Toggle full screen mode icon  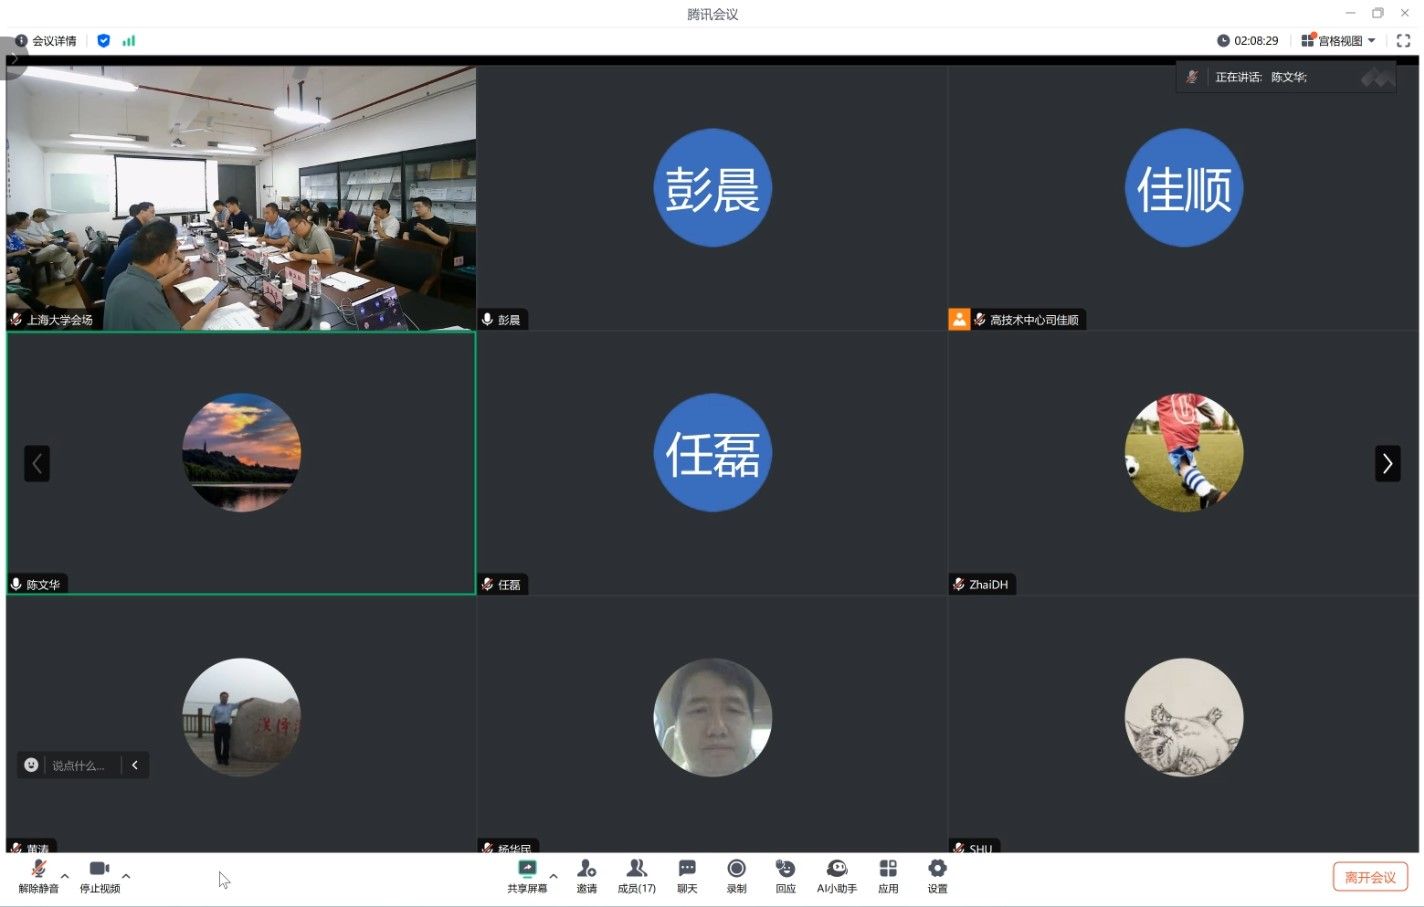pyautogui.click(x=1403, y=41)
